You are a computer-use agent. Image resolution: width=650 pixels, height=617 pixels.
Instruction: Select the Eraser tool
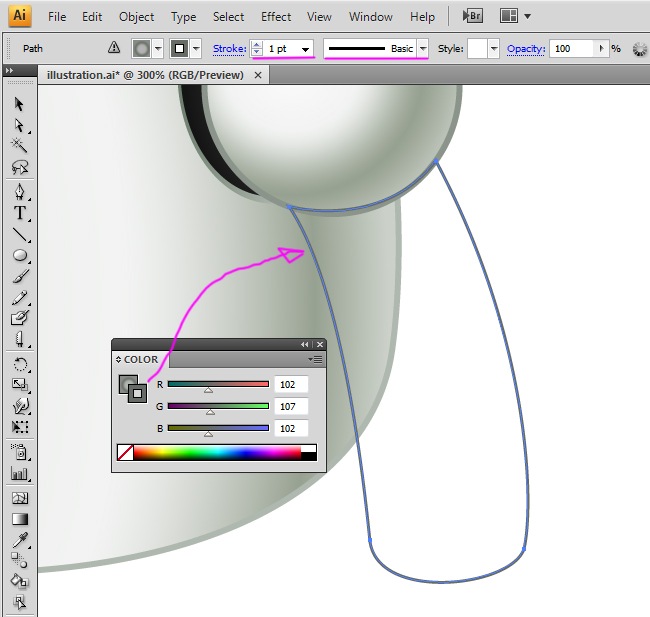pos(19,339)
